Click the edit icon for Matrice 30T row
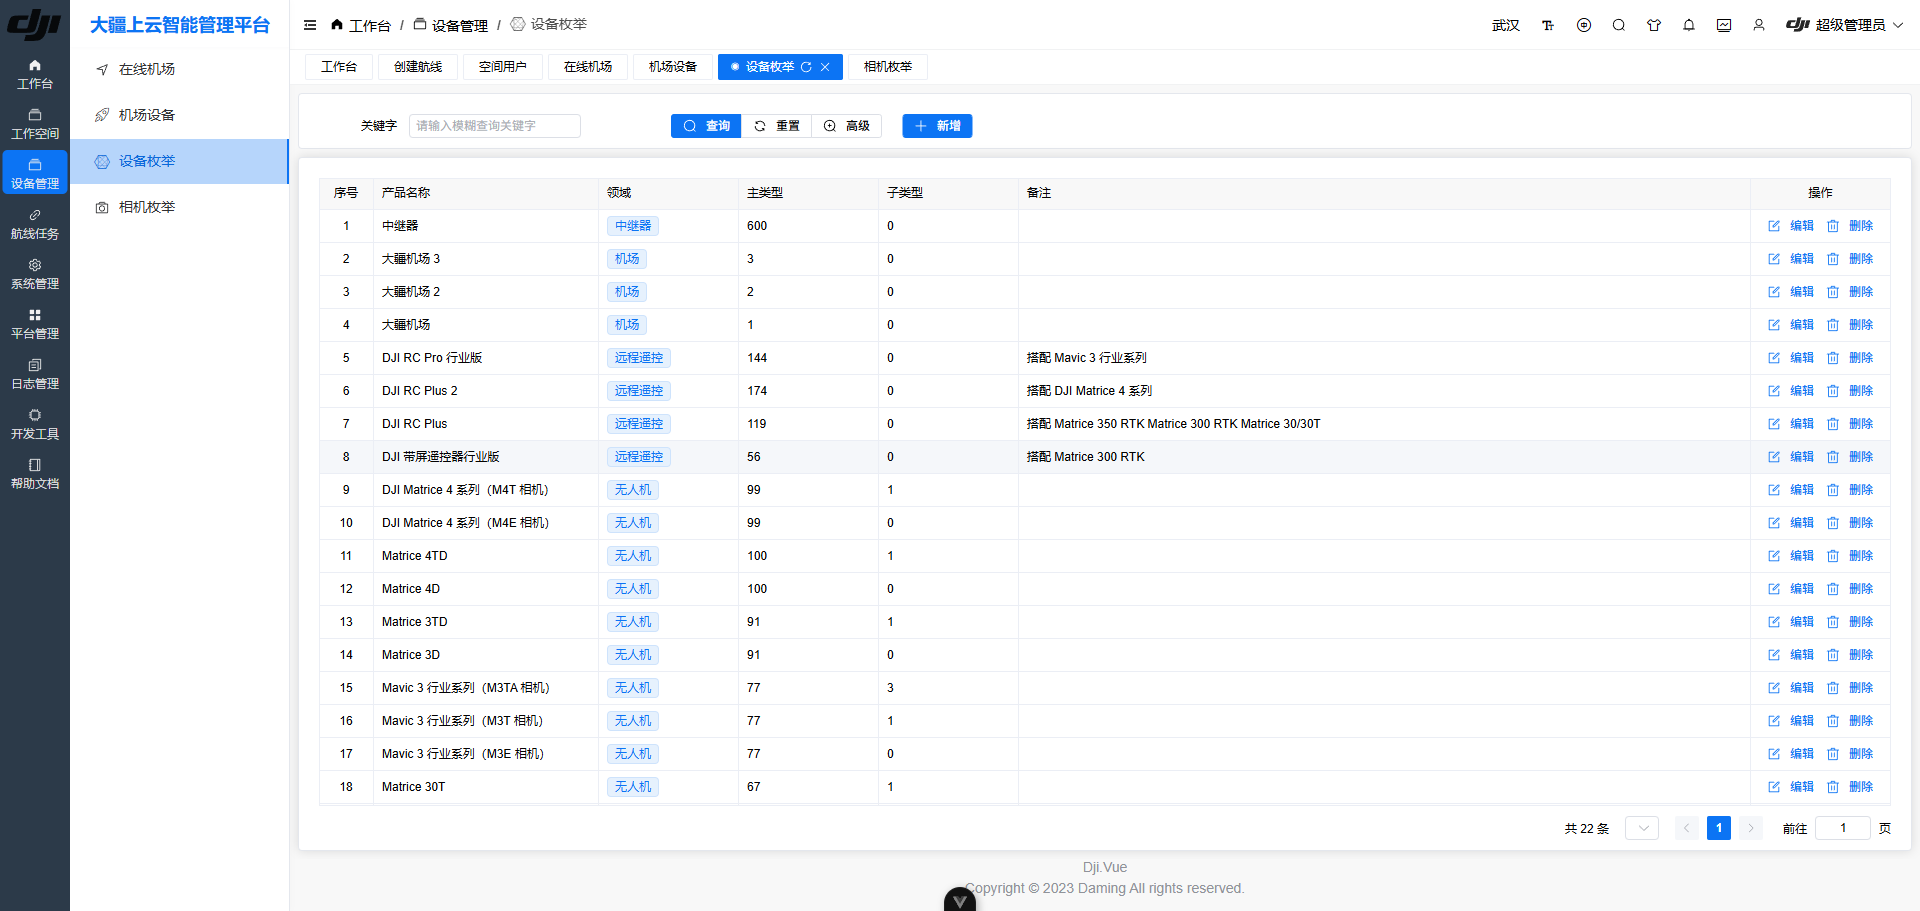The image size is (1920, 911). pyautogui.click(x=1774, y=787)
